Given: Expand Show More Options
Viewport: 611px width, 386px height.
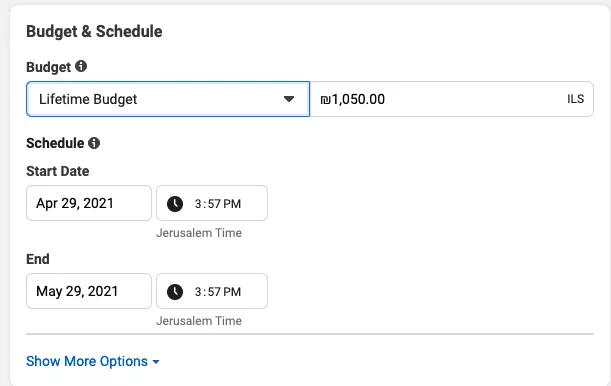Looking at the screenshot, I should pos(93,361).
